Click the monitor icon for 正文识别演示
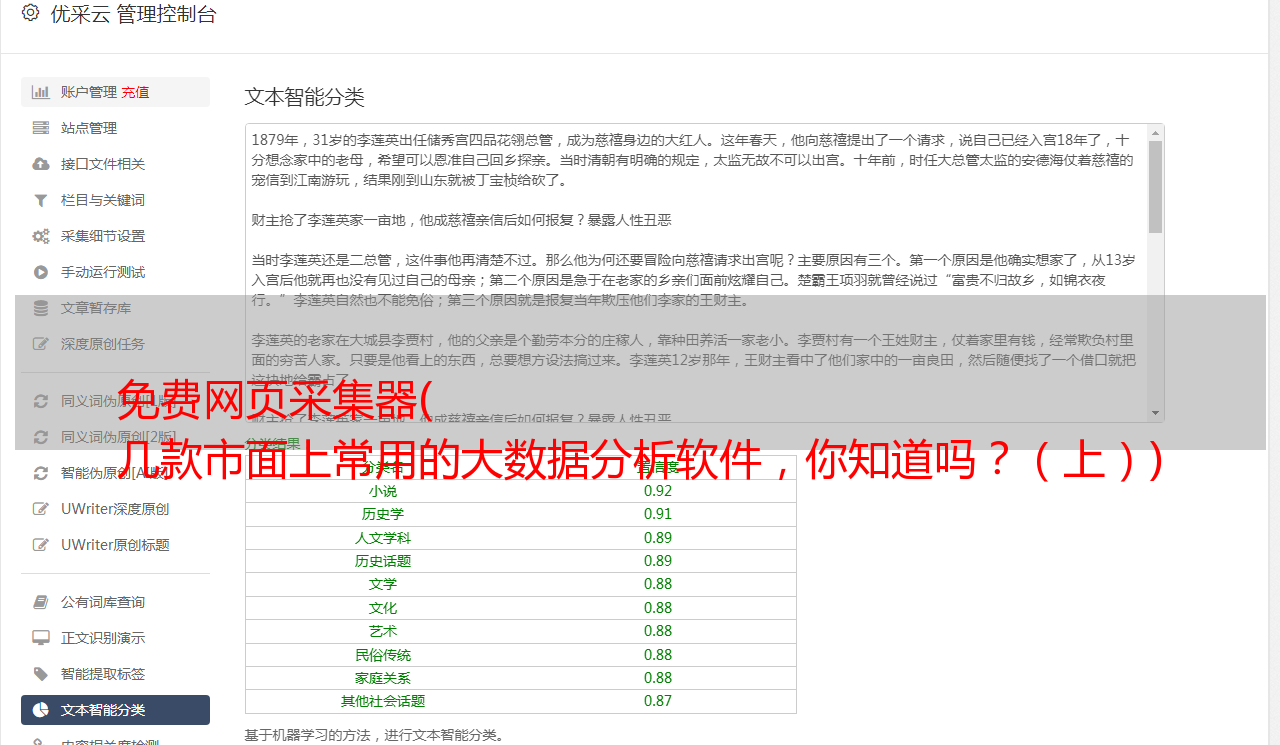 (41, 638)
